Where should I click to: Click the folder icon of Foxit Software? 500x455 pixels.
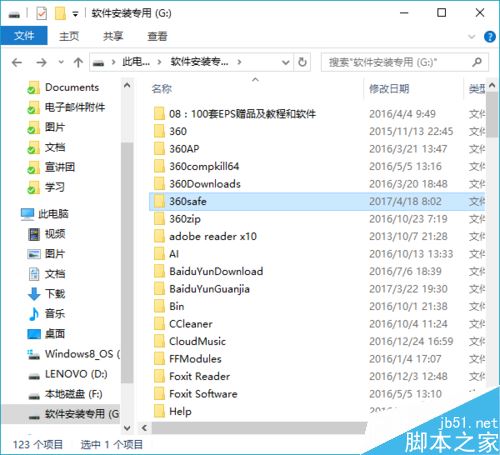pyautogui.click(x=159, y=394)
